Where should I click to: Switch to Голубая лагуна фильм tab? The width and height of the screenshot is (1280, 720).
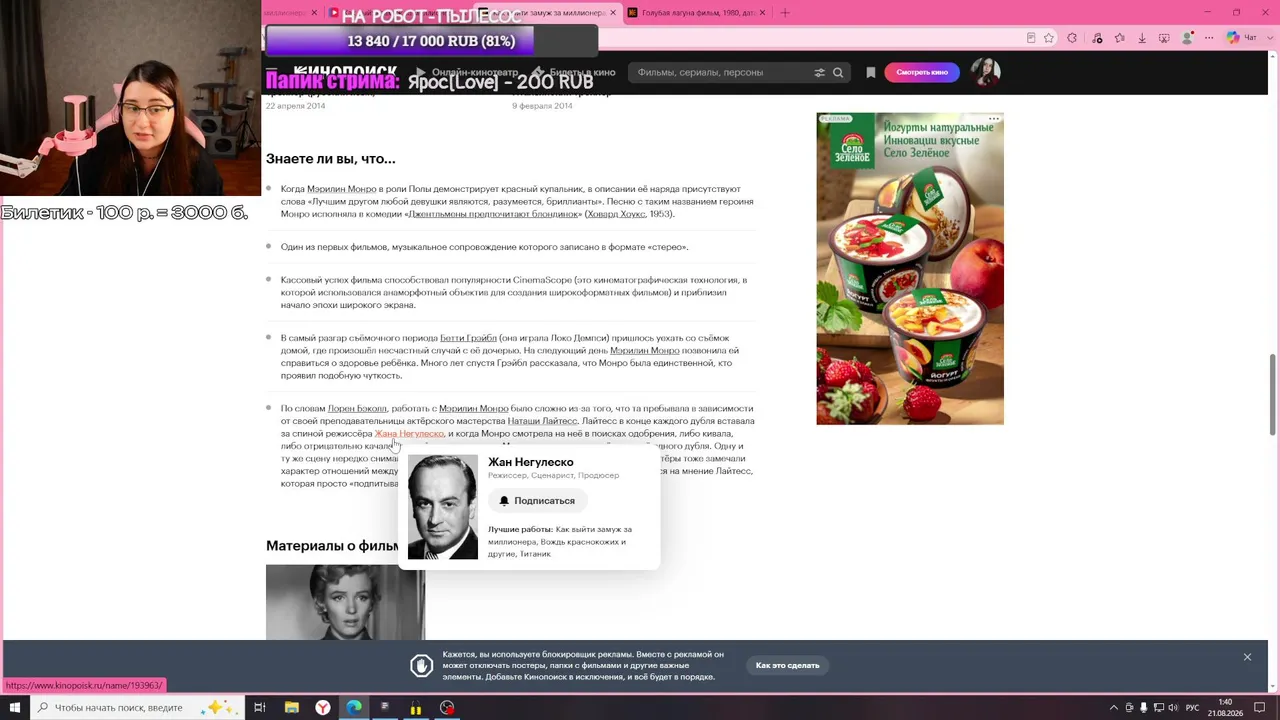pyautogui.click(x=696, y=13)
